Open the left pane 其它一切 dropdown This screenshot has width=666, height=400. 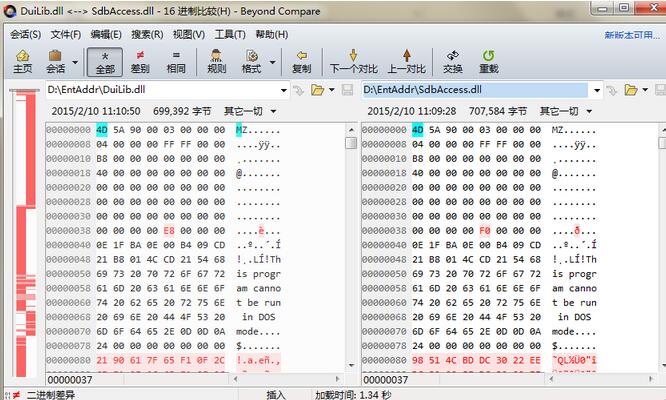point(250,111)
